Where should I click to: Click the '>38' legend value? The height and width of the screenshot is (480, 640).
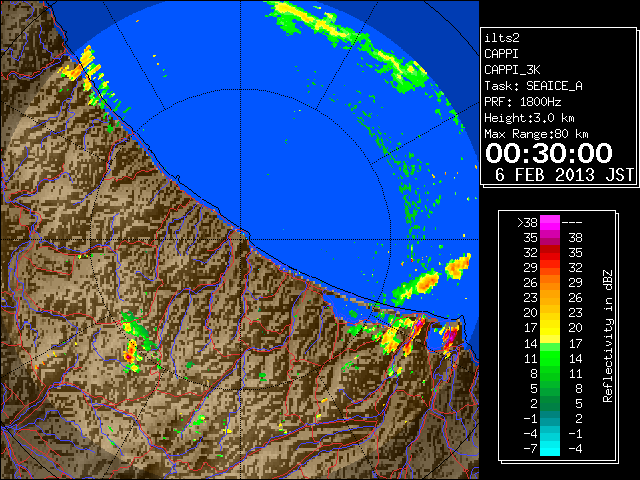[x=527, y=222]
